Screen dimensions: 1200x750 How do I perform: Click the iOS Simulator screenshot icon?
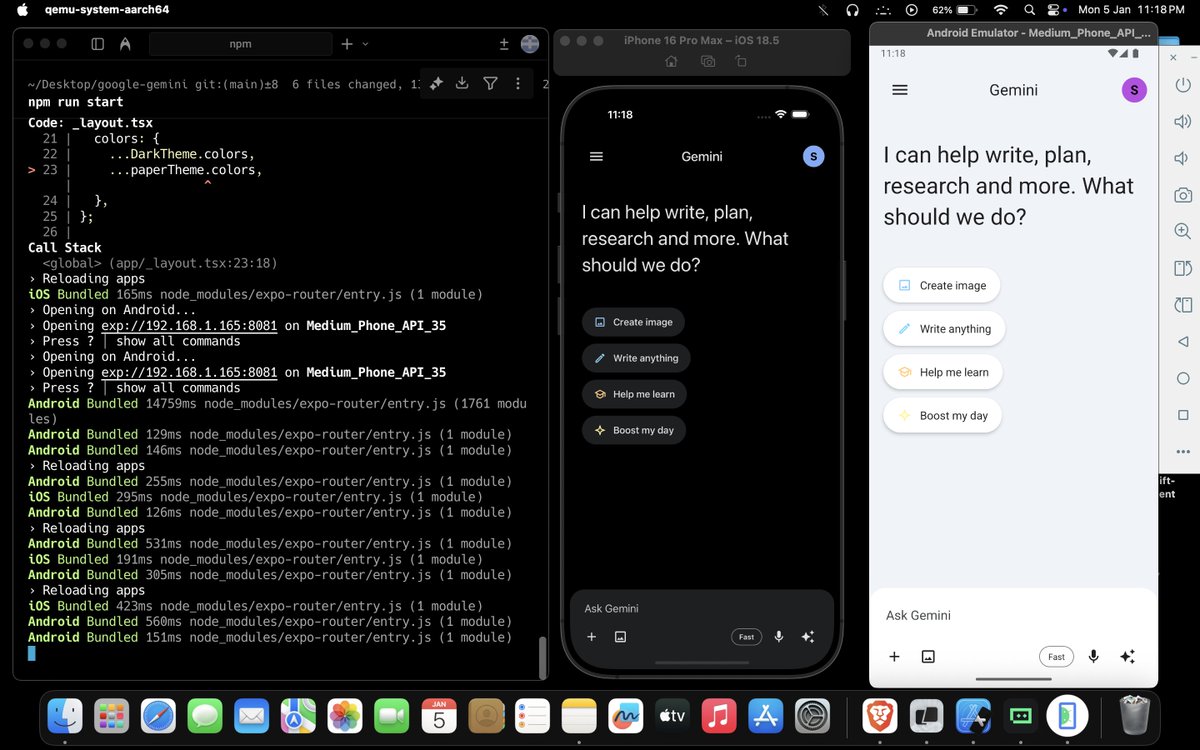pyautogui.click(x=708, y=61)
